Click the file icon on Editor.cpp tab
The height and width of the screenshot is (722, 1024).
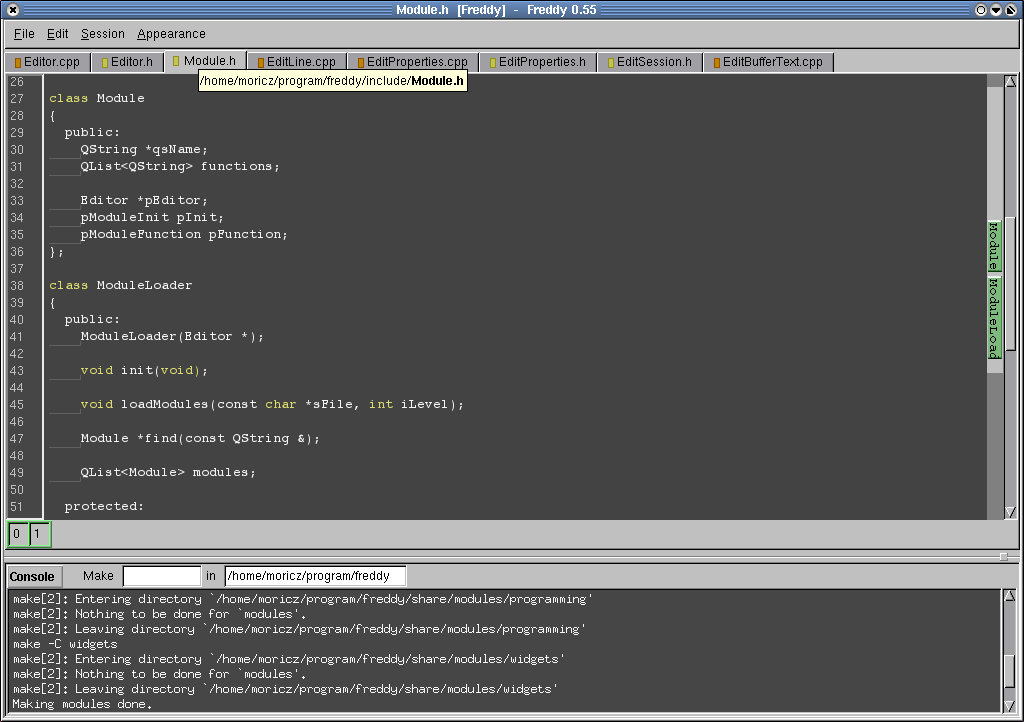(18, 62)
